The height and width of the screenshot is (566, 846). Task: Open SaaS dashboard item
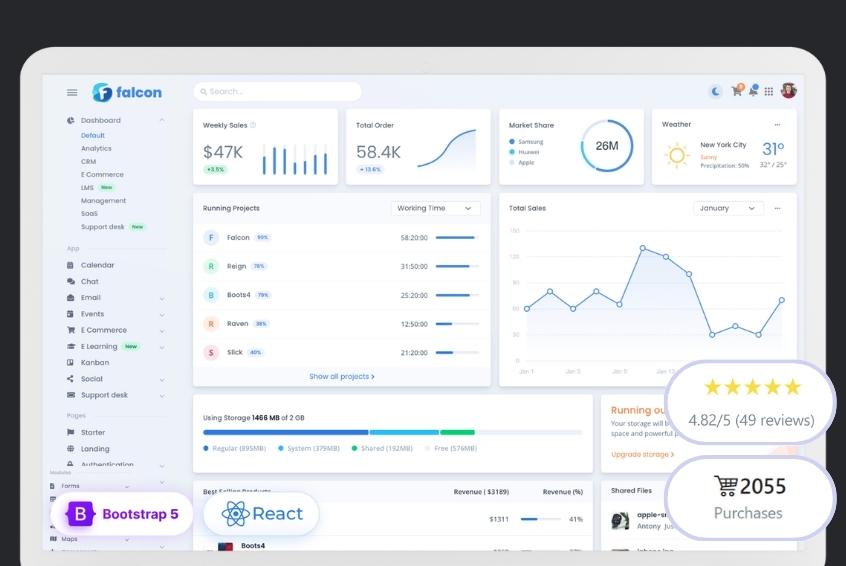[x=89, y=214]
